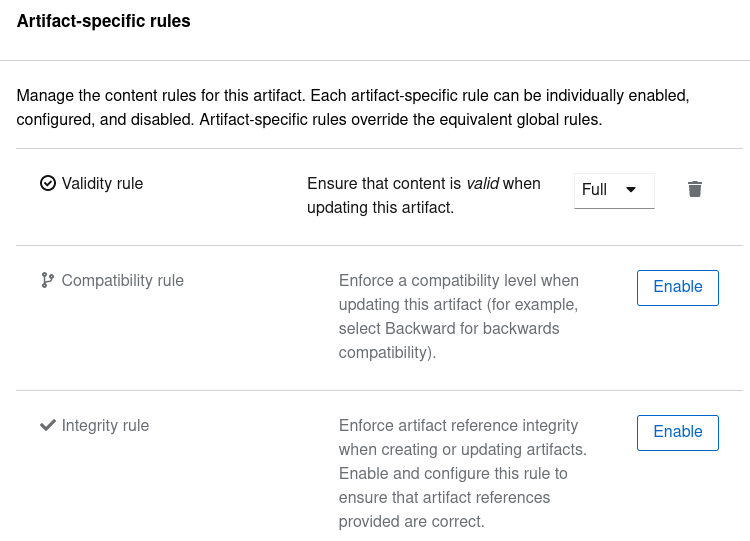Viewport: 750px width, 541px height.
Task: Select the Compatibility rule label
Action: point(122,280)
